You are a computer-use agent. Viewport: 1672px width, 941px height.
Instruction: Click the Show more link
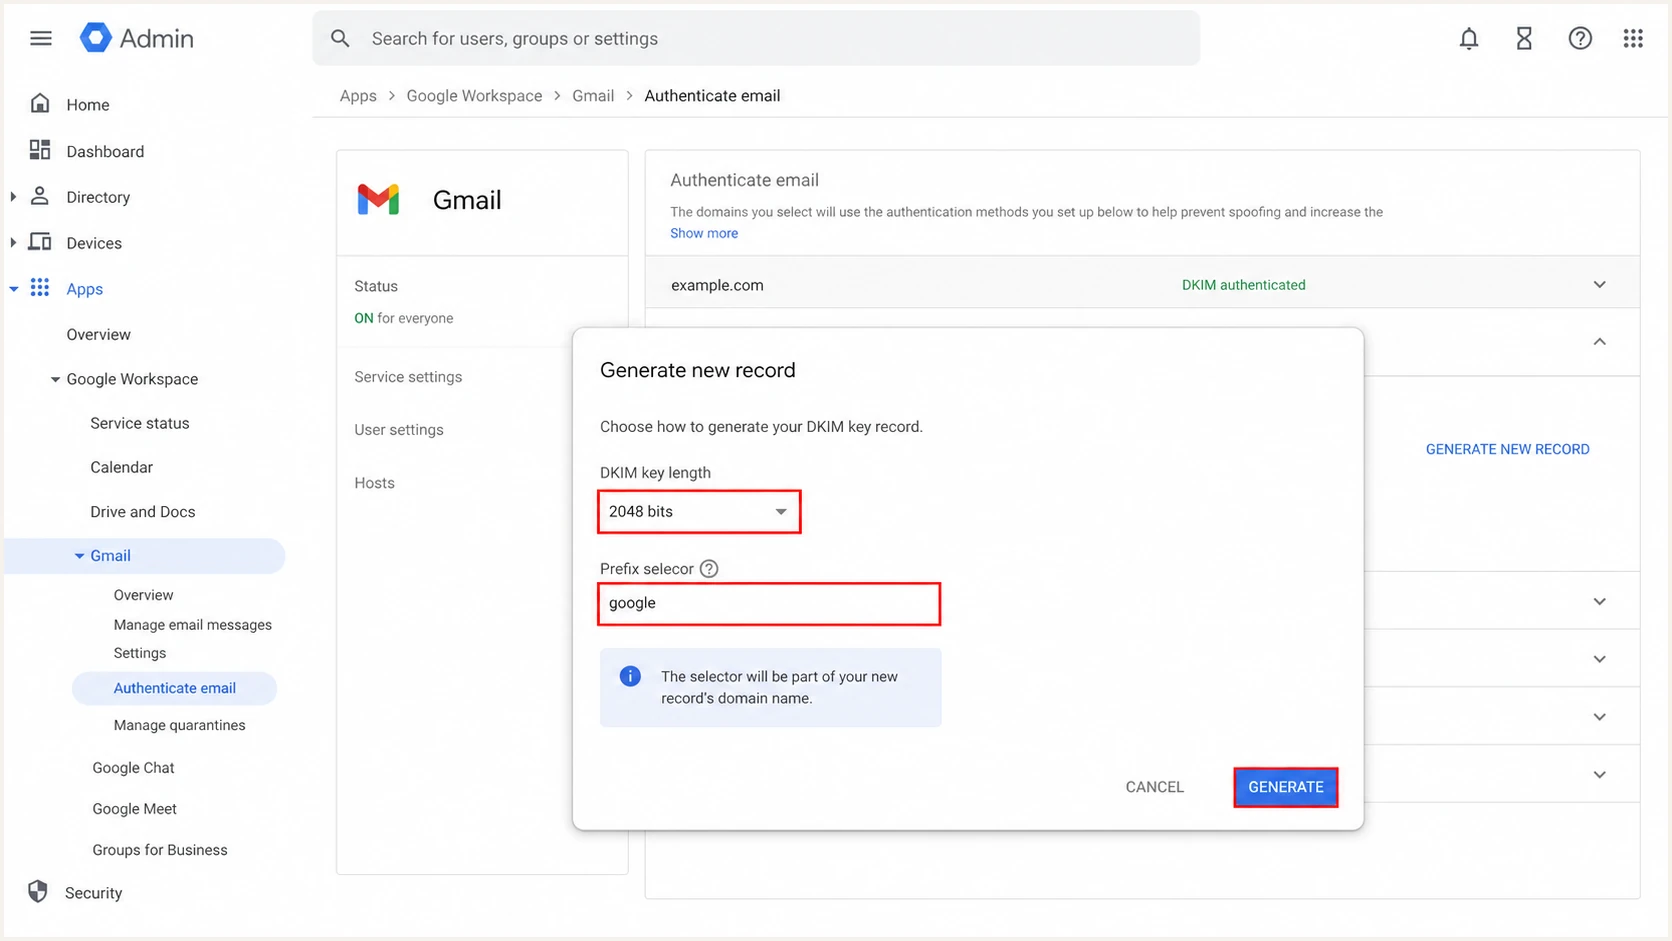[704, 233]
